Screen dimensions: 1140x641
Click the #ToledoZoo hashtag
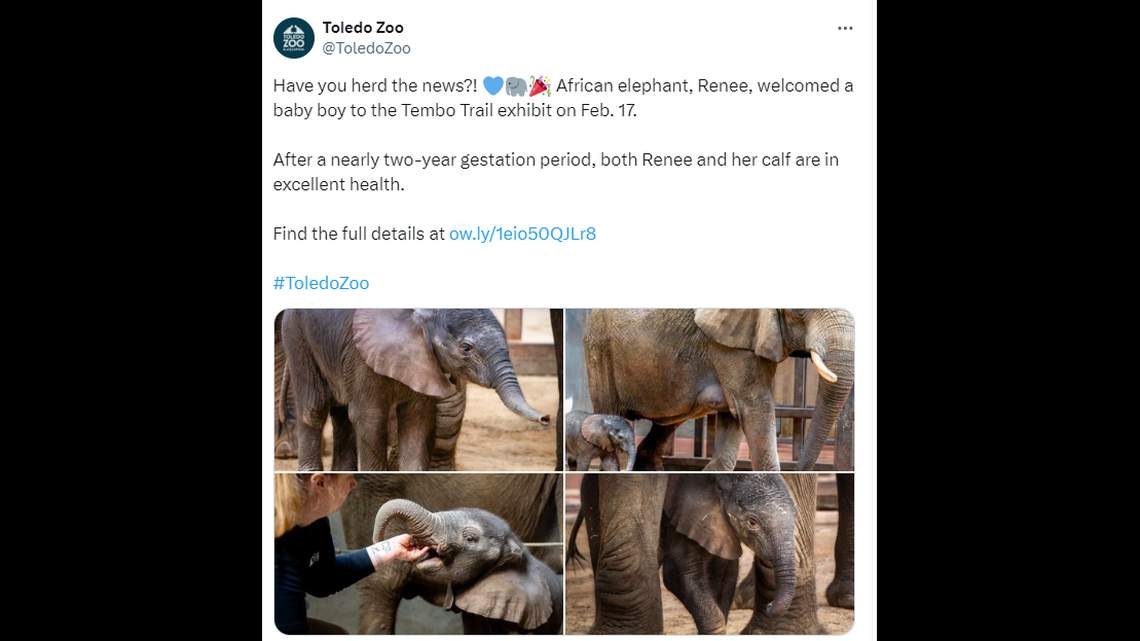coord(321,283)
